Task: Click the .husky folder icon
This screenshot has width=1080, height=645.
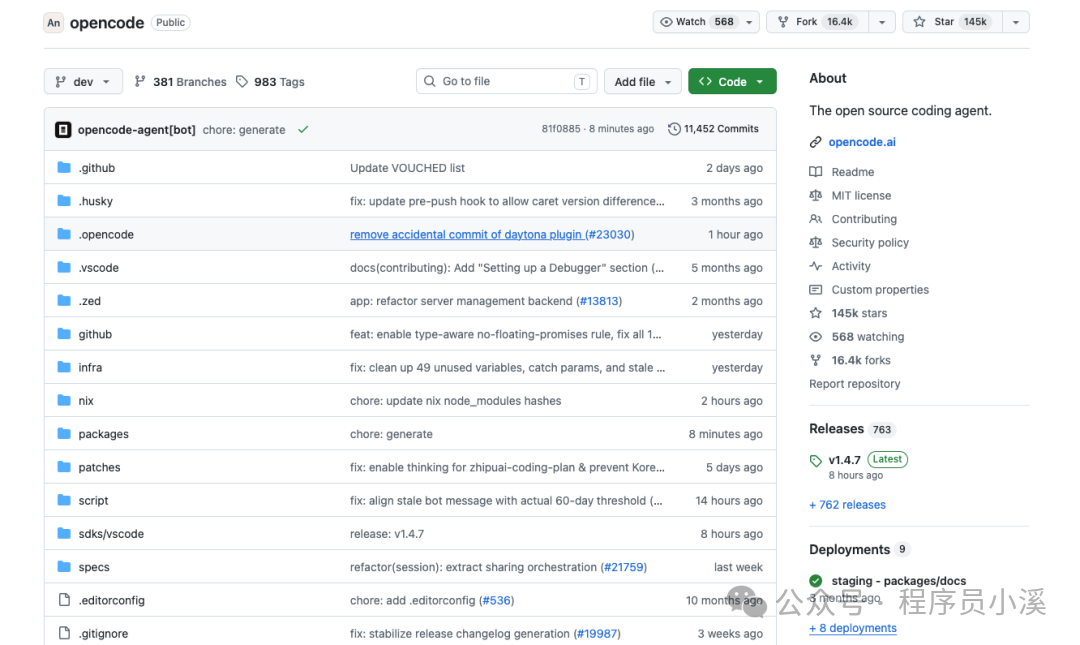Action: 64,201
